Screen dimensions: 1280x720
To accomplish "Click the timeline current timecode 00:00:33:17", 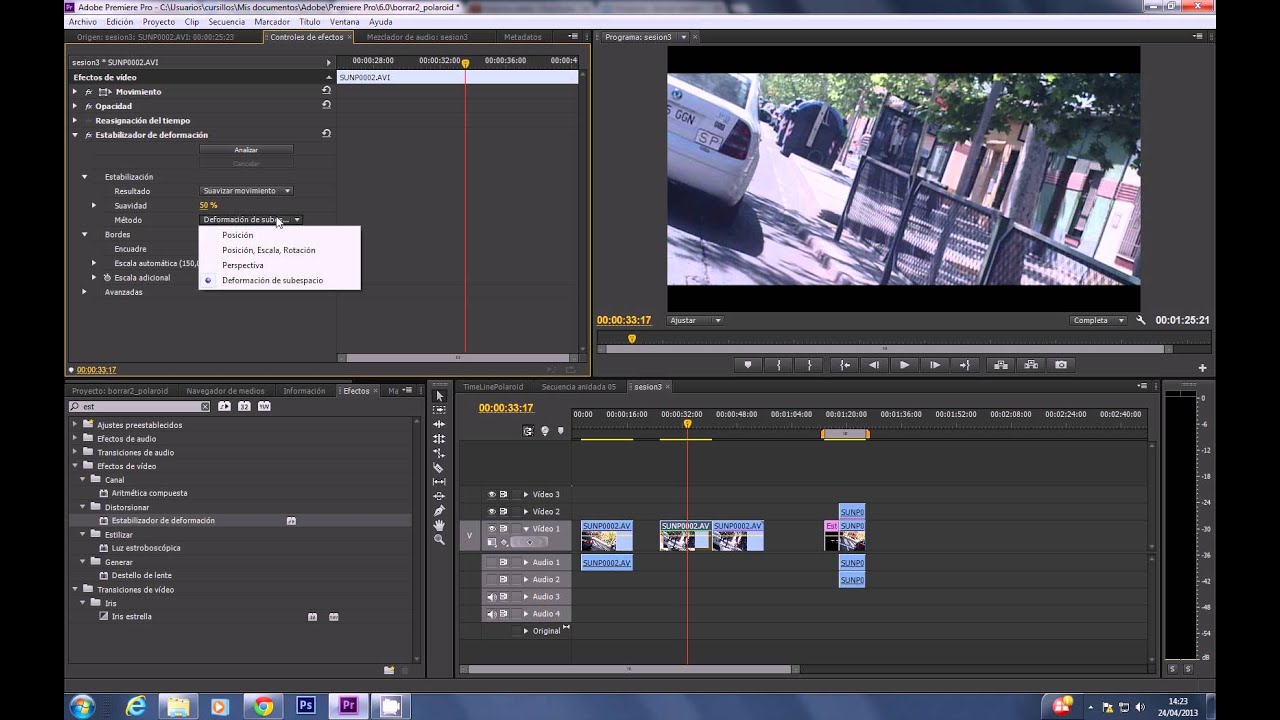I will 506,408.
